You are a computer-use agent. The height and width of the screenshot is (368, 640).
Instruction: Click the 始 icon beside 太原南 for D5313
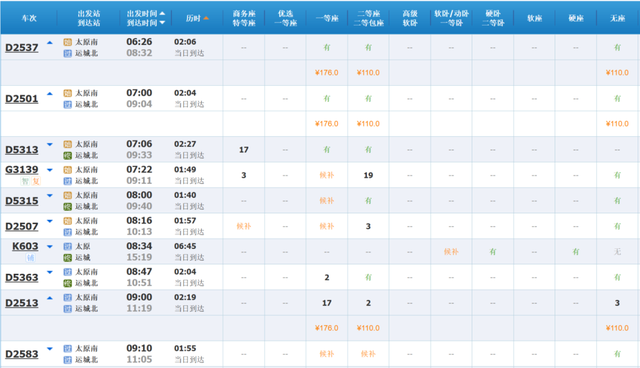[68, 144]
